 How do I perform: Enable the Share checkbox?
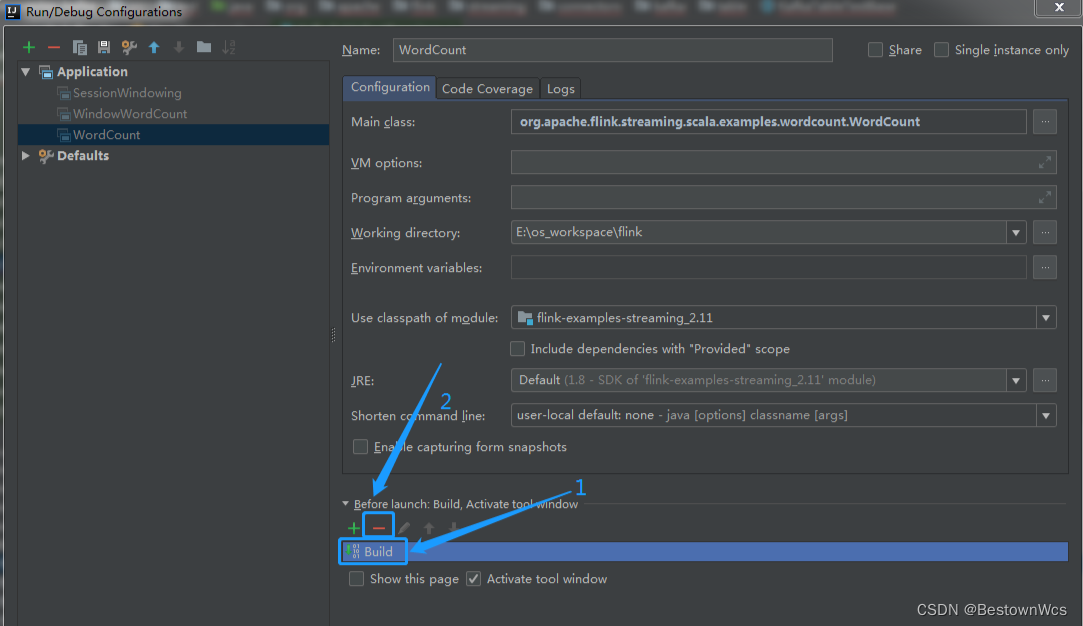coord(875,49)
